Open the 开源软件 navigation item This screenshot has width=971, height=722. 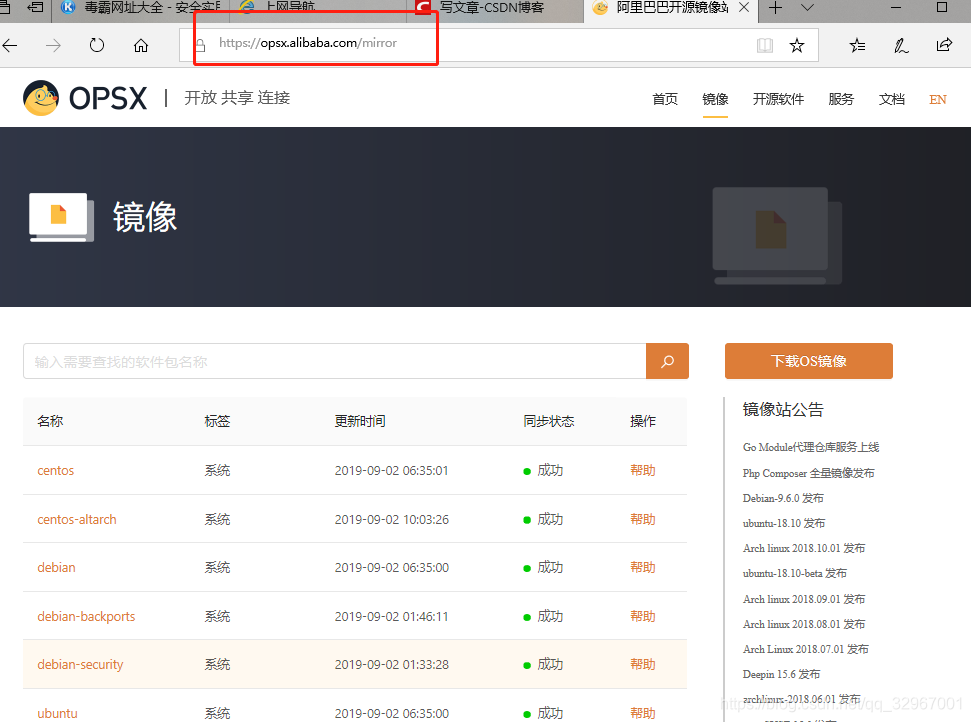tap(778, 99)
